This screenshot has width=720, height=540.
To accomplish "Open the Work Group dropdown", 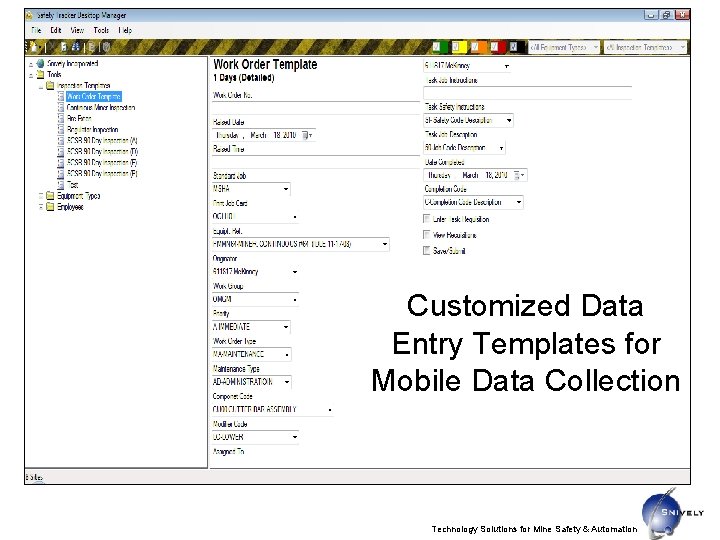I will (295, 299).
